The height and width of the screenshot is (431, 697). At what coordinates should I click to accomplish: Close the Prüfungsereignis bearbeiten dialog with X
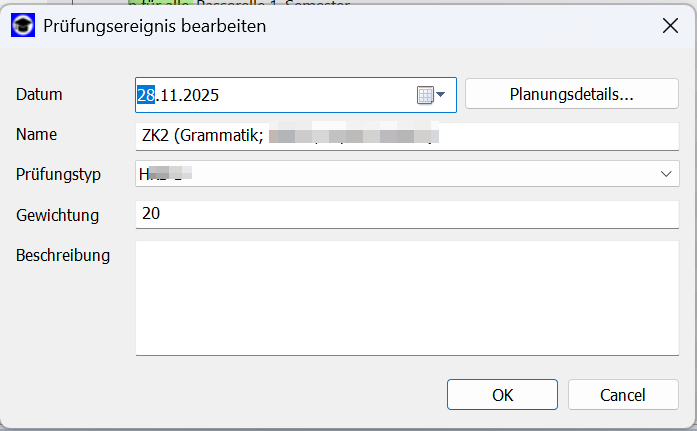click(670, 26)
